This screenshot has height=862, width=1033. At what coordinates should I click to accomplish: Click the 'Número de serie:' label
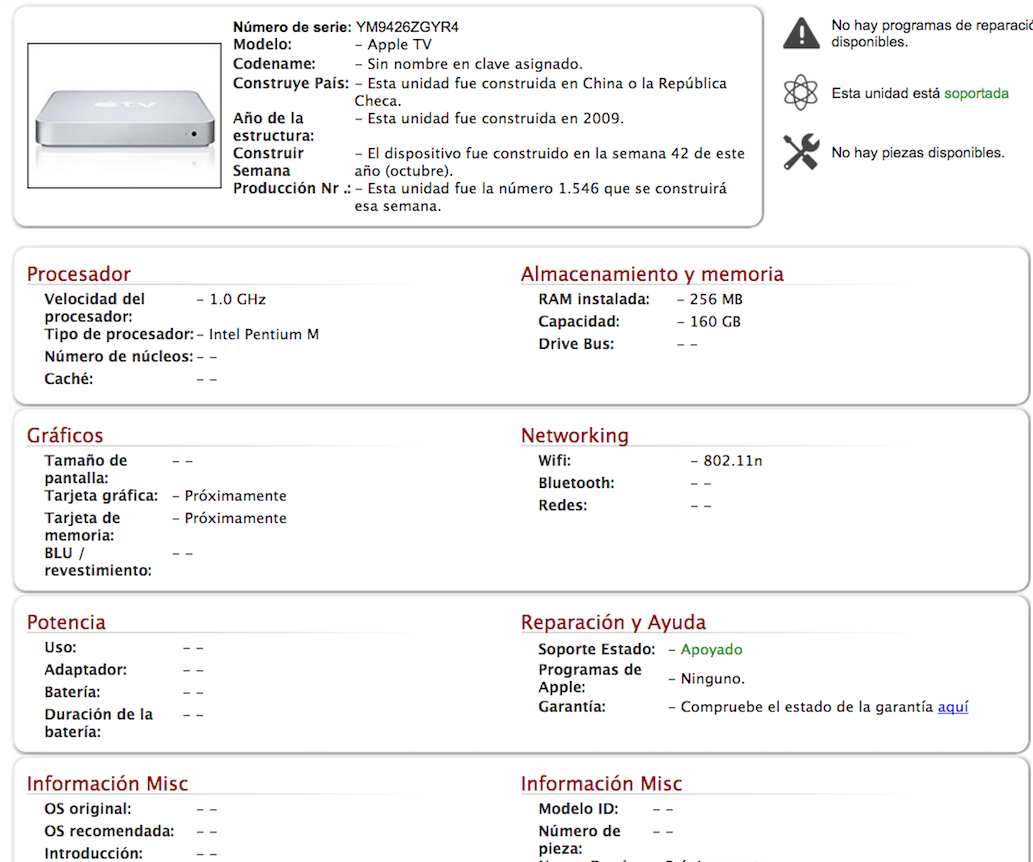point(292,27)
